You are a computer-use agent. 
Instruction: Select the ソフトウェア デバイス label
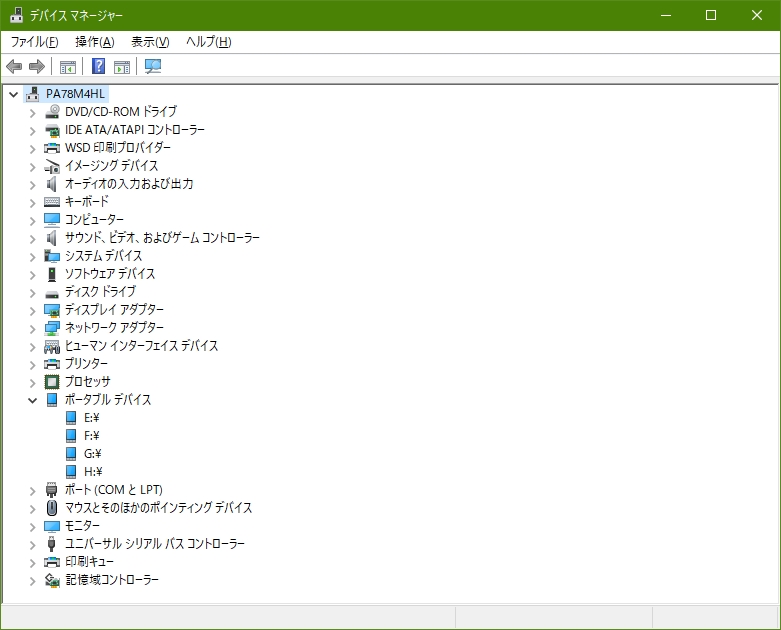(x=110, y=273)
